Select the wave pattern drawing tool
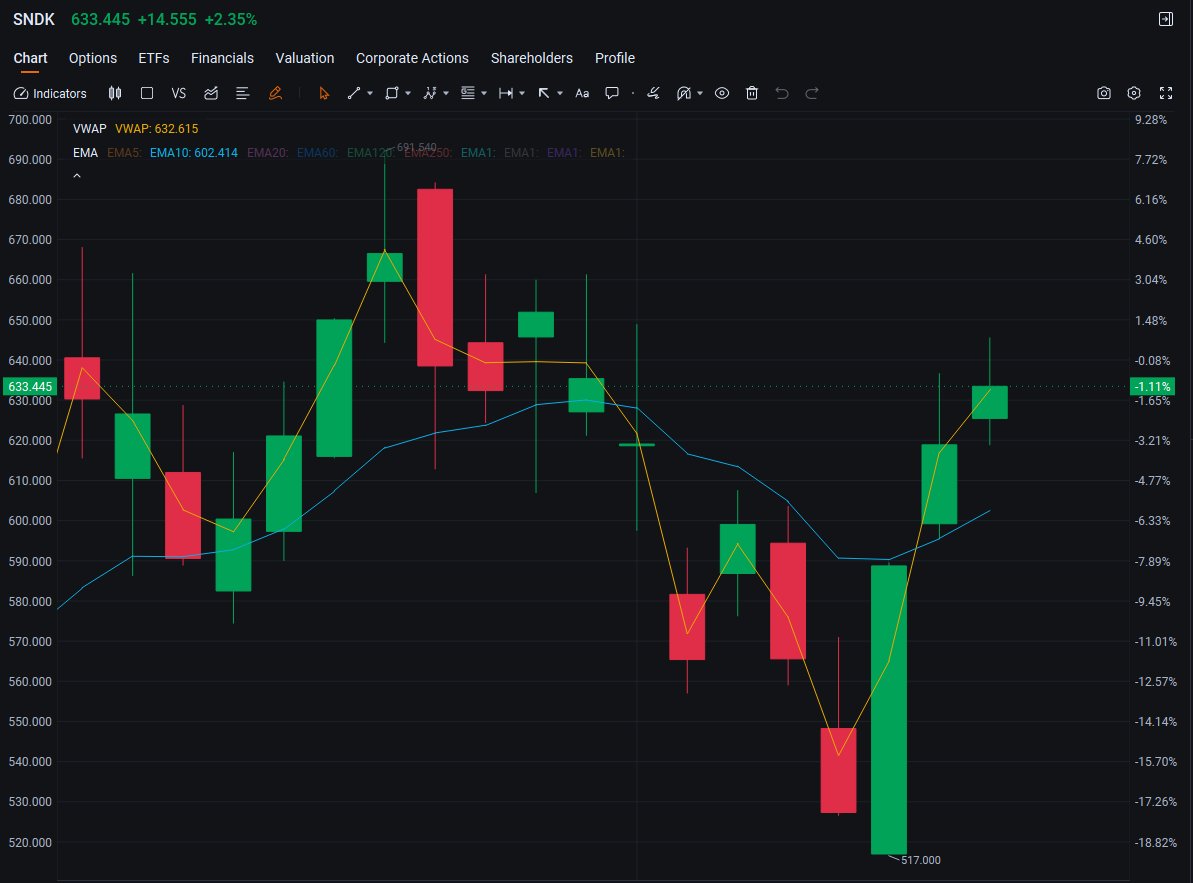Image resolution: width=1193 pixels, height=883 pixels. click(430, 94)
